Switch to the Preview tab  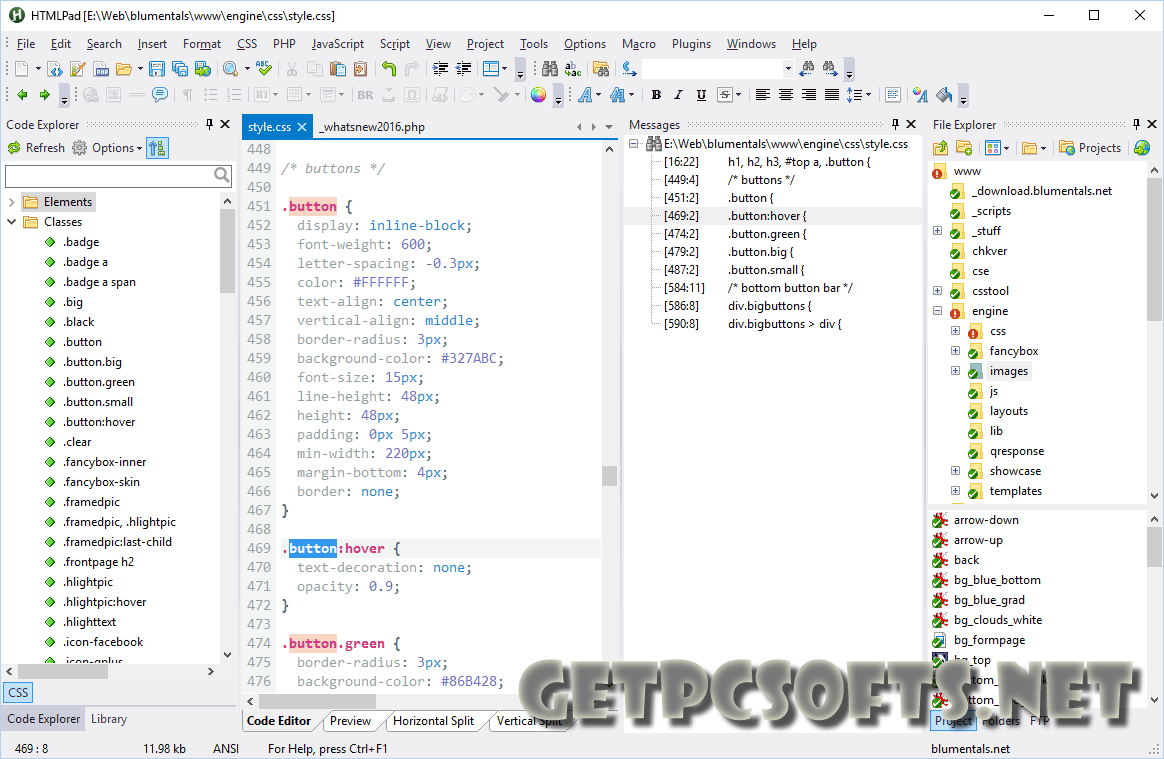[x=350, y=721]
